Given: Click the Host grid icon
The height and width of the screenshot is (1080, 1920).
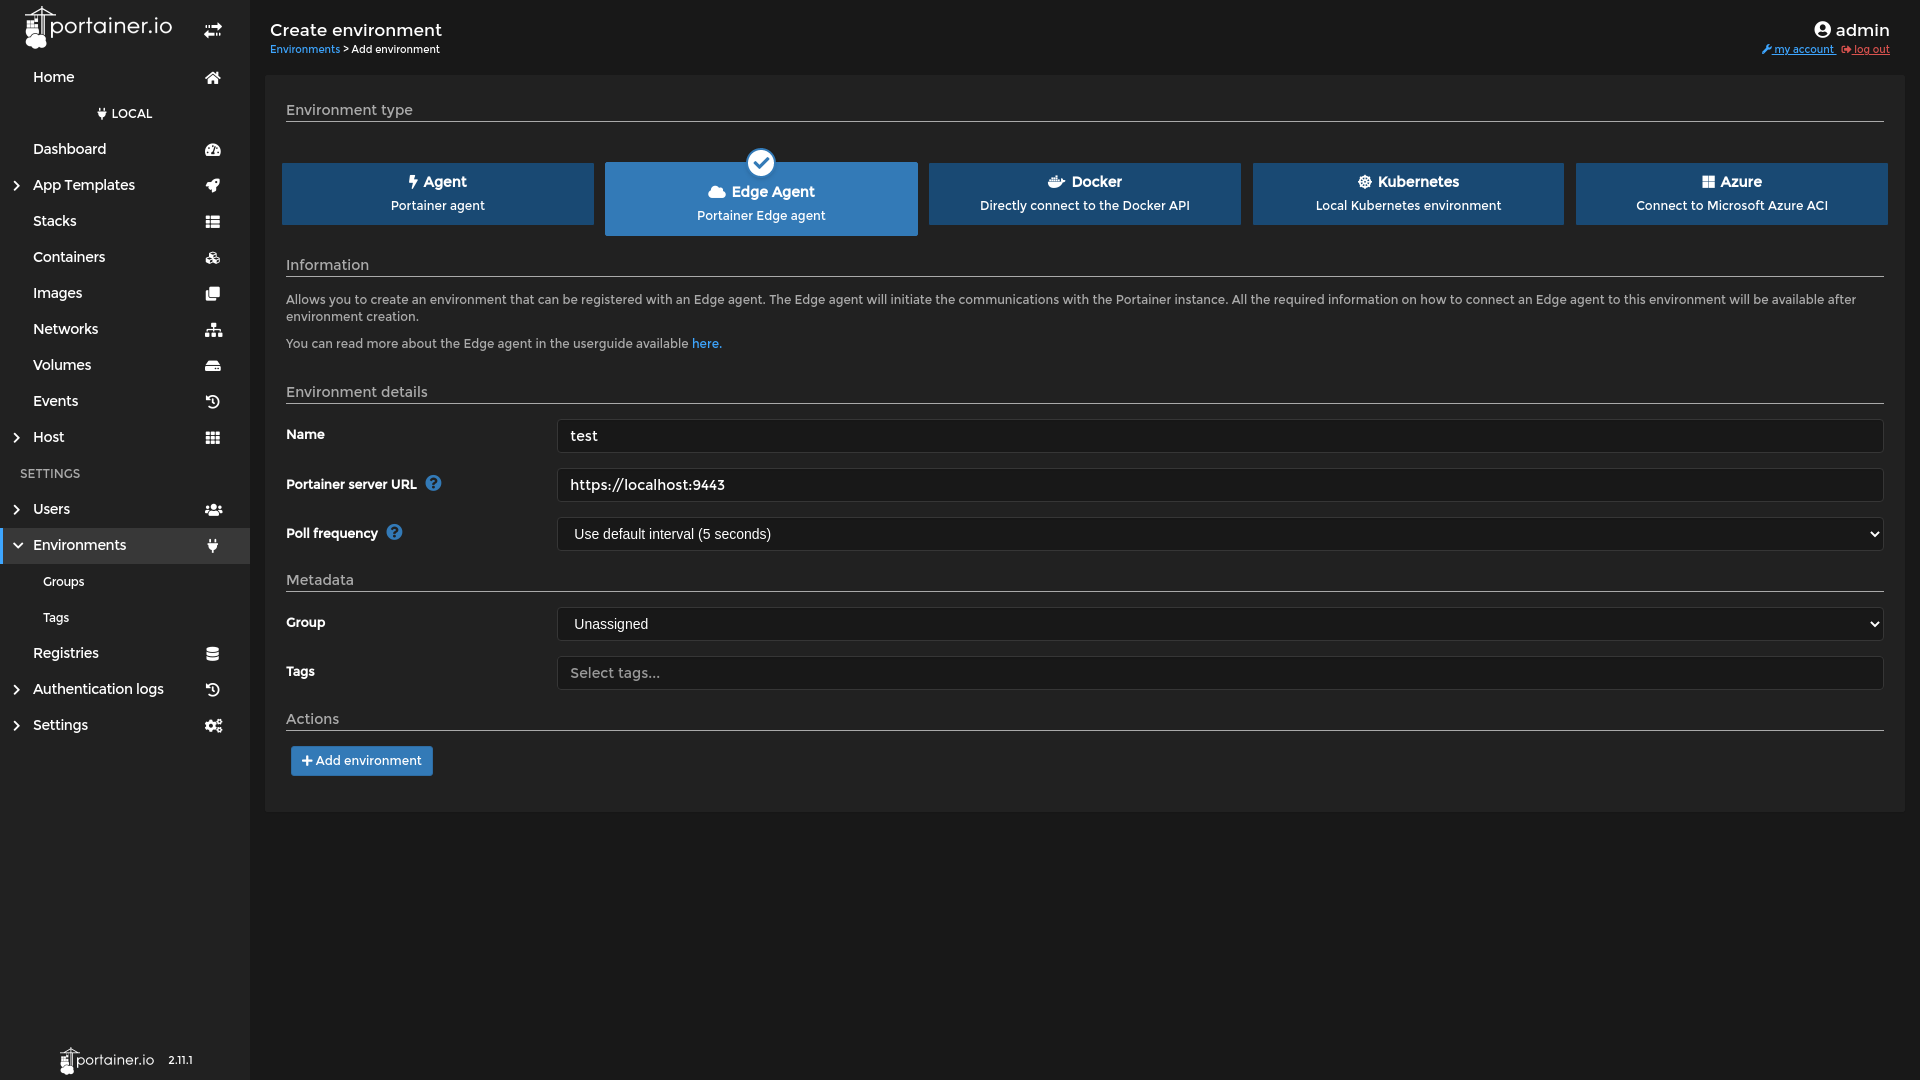Looking at the screenshot, I should tap(213, 438).
